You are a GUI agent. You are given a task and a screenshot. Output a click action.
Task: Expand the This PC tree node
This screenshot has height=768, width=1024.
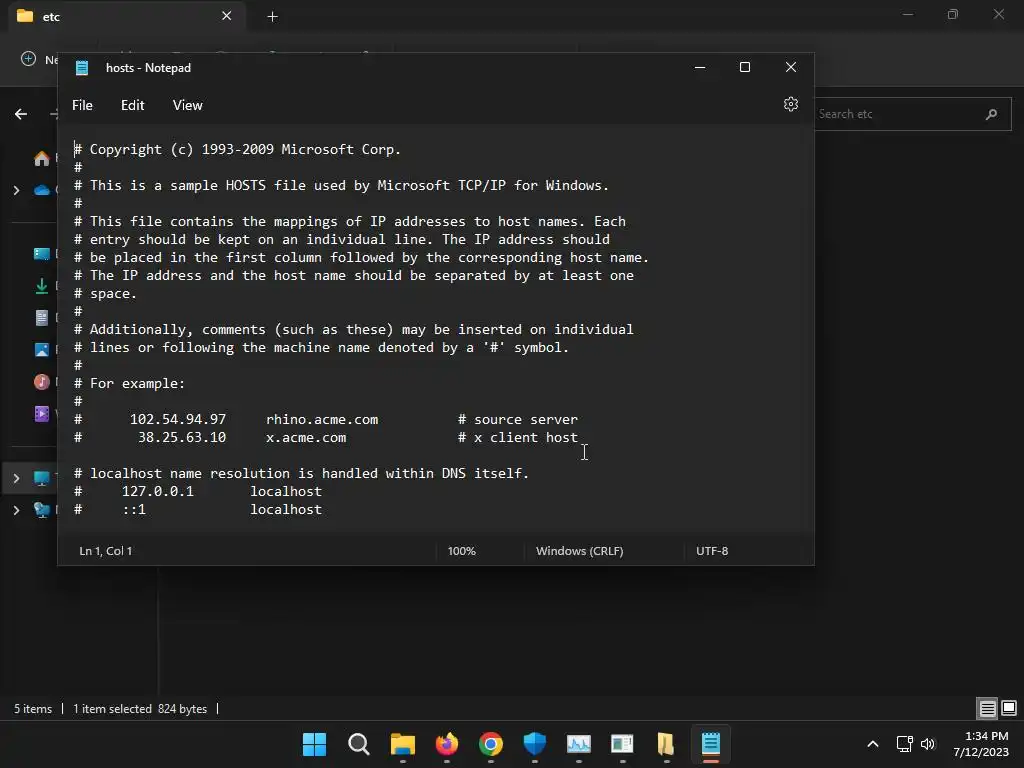[x=16, y=478]
